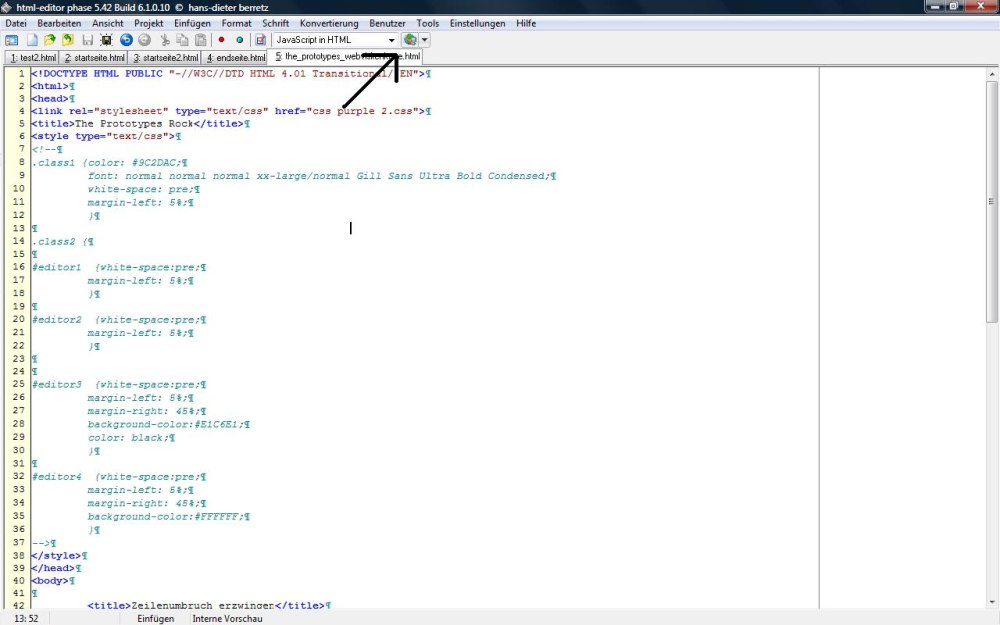This screenshot has height=625, width=1000.
Task: Click the cursor position 13: 52 in status bar
Action: (26, 619)
